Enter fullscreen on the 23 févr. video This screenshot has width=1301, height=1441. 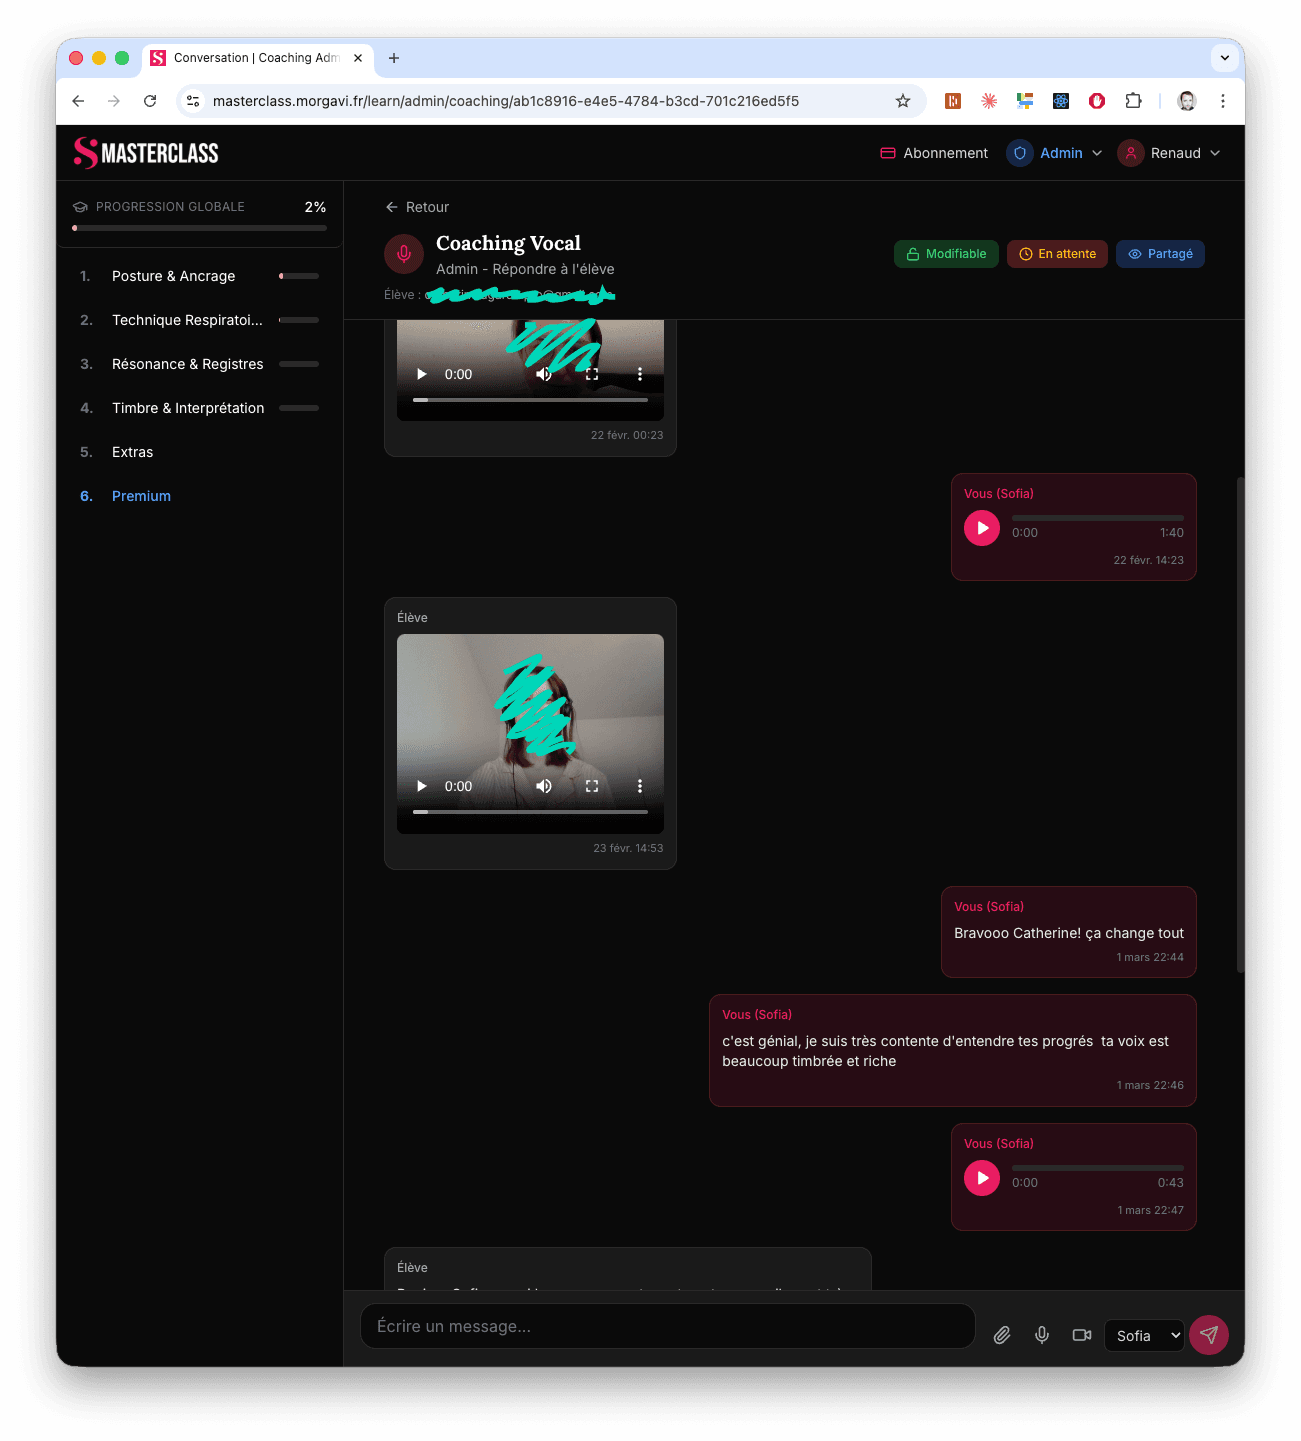pyautogui.click(x=592, y=786)
